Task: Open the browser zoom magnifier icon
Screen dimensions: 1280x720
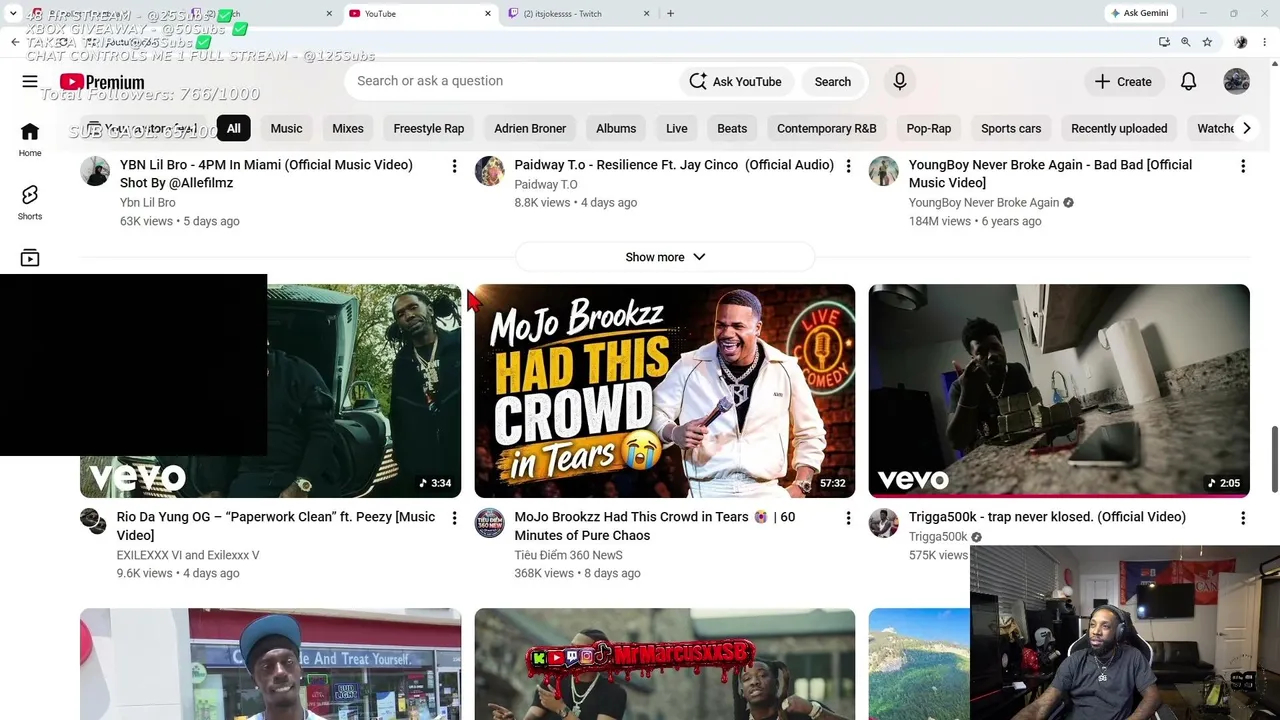Action: (x=1185, y=42)
